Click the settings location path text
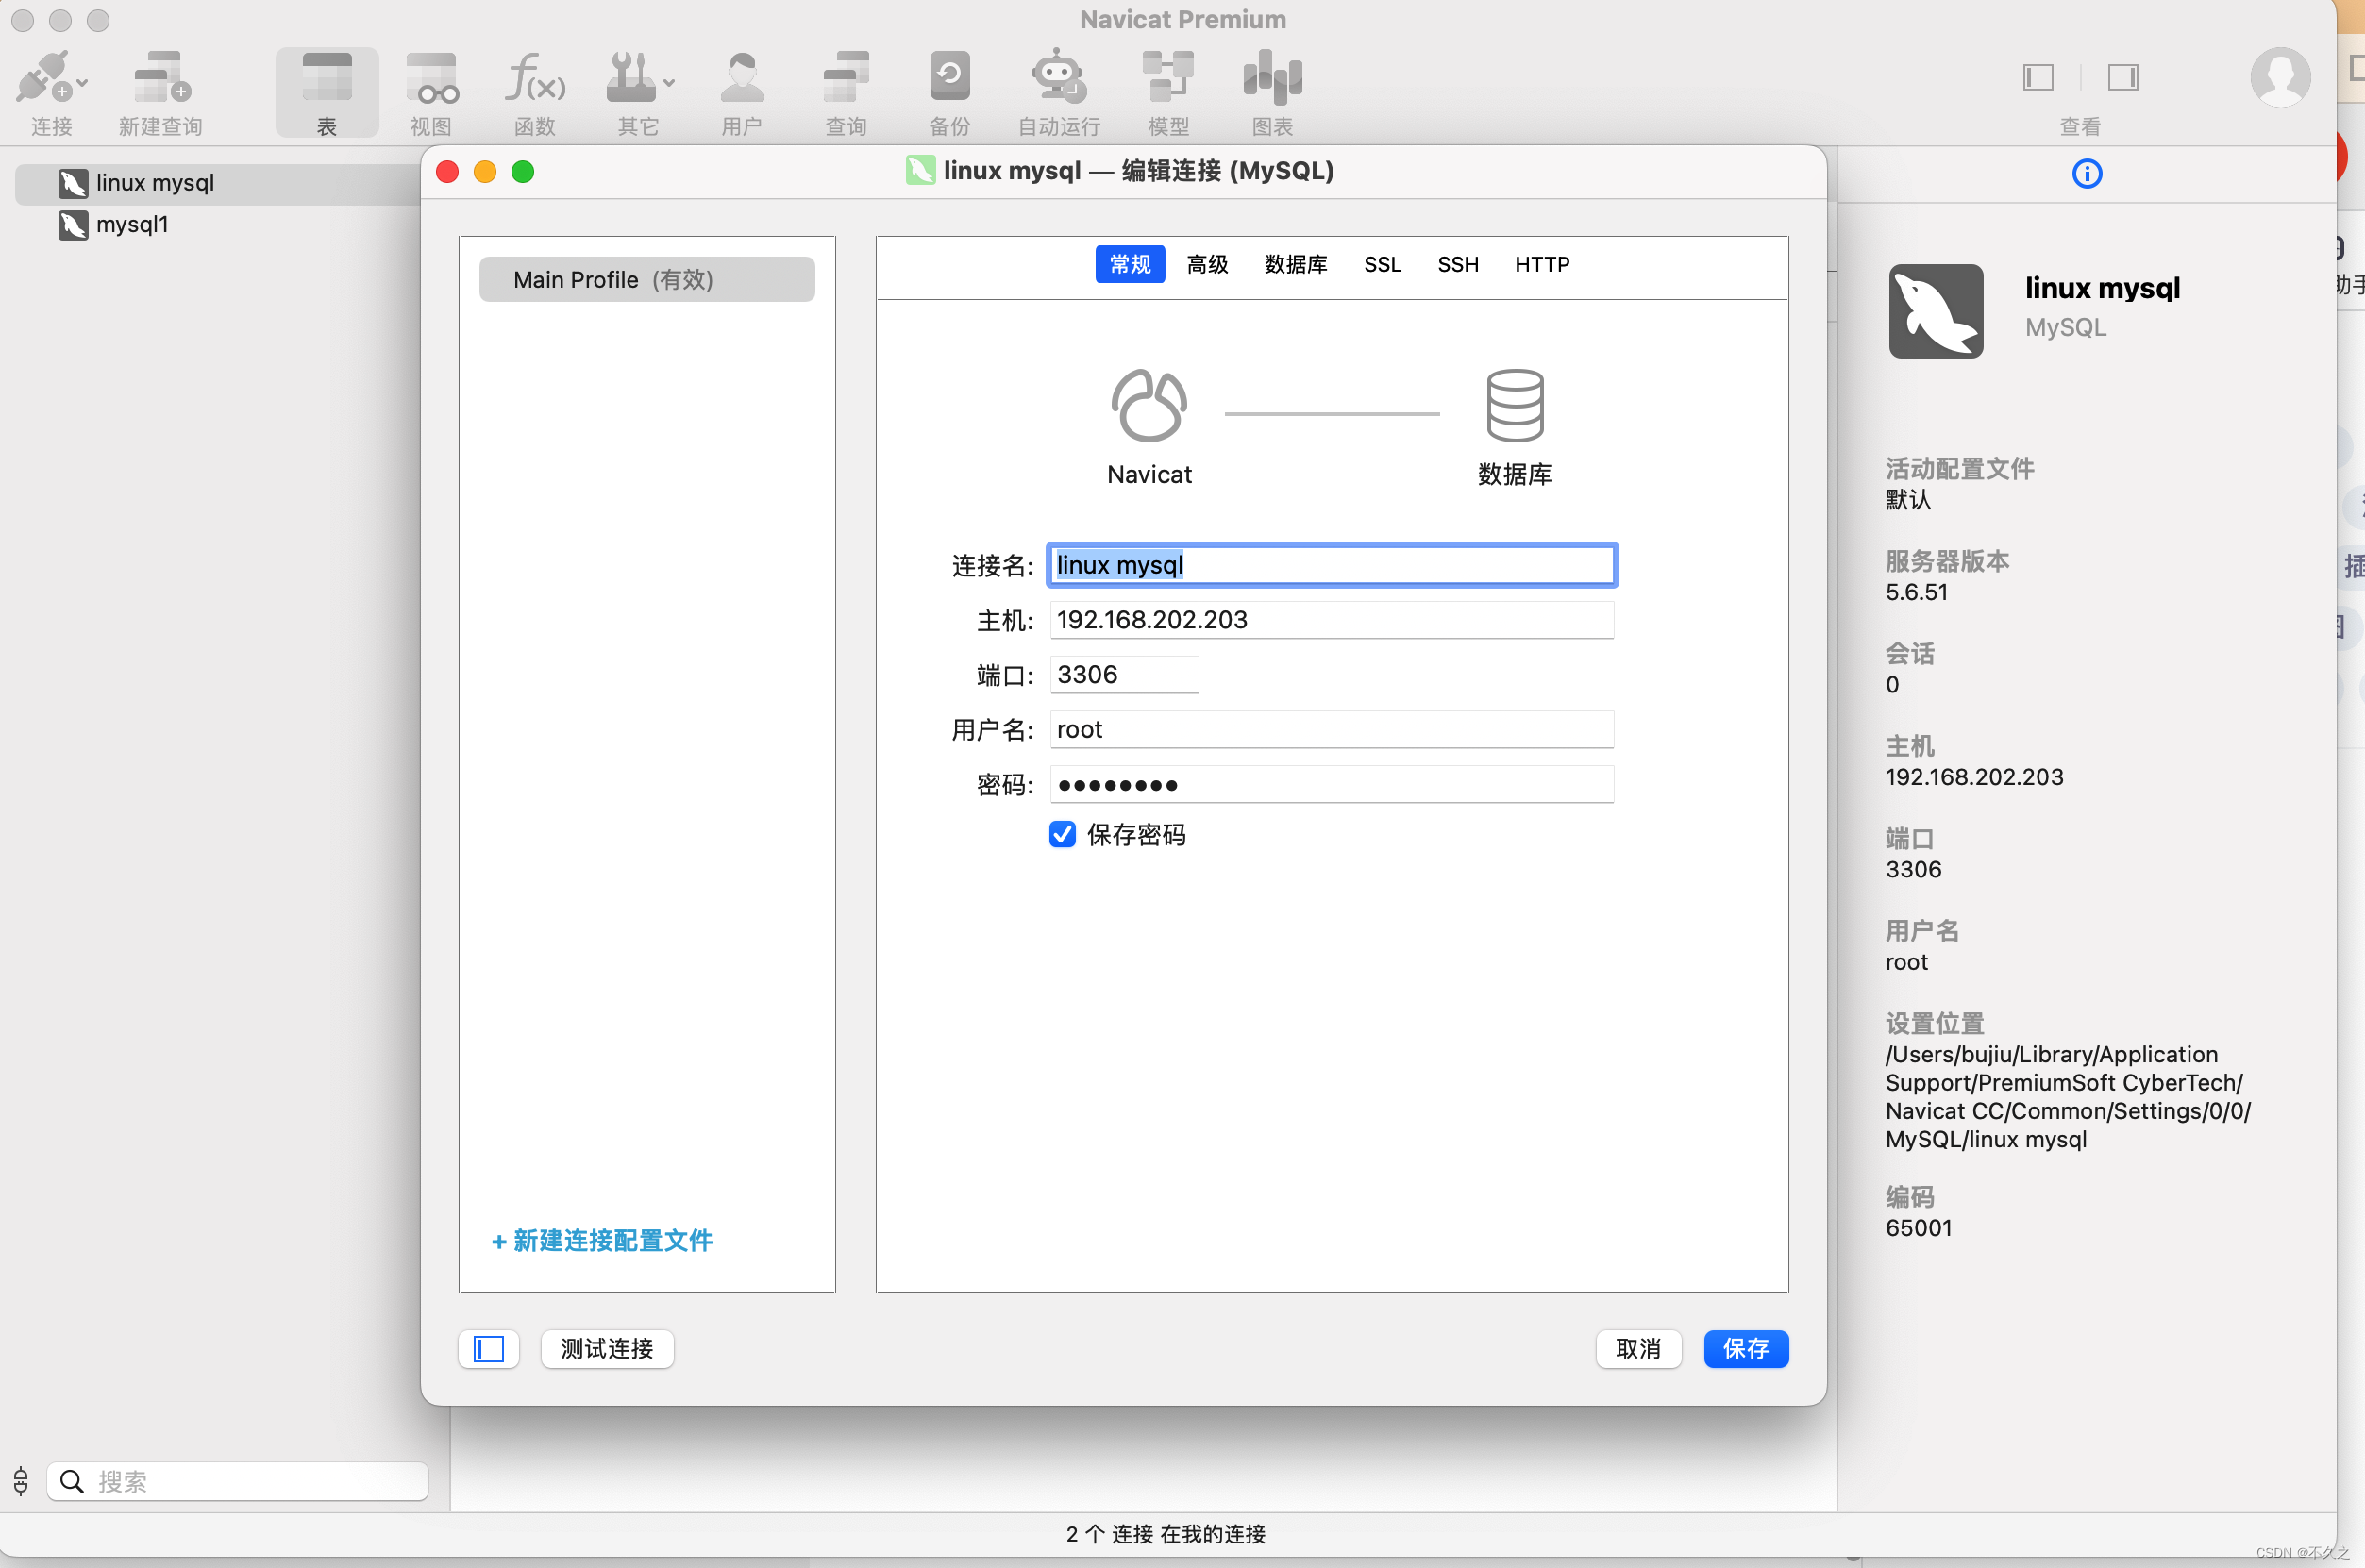The width and height of the screenshot is (2365, 1568). (x=2067, y=1097)
